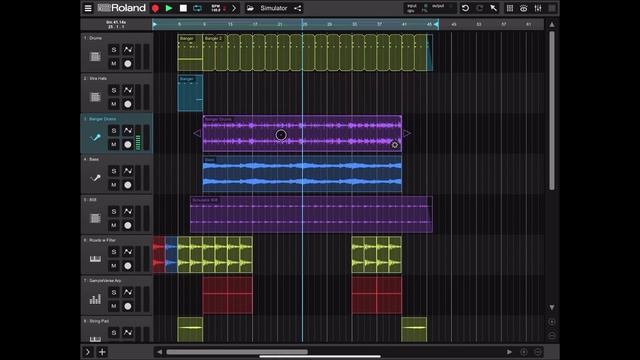Viewport: 640px width, 360px height.
Task: Open the Bass track microphone icon
Action: click(95, 178)
